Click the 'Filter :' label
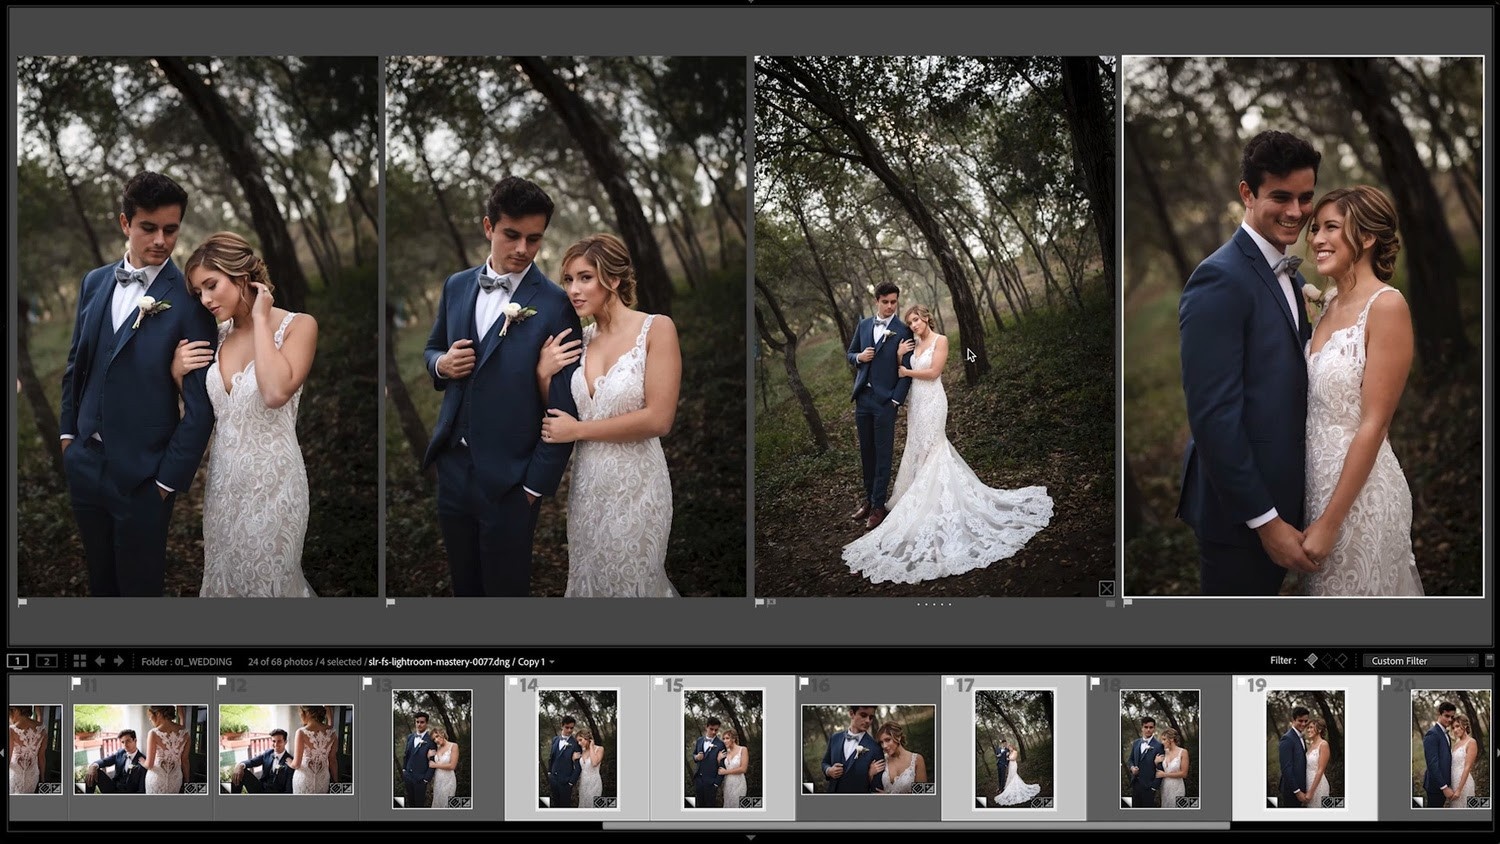1500x844 pixels. 1283,661
